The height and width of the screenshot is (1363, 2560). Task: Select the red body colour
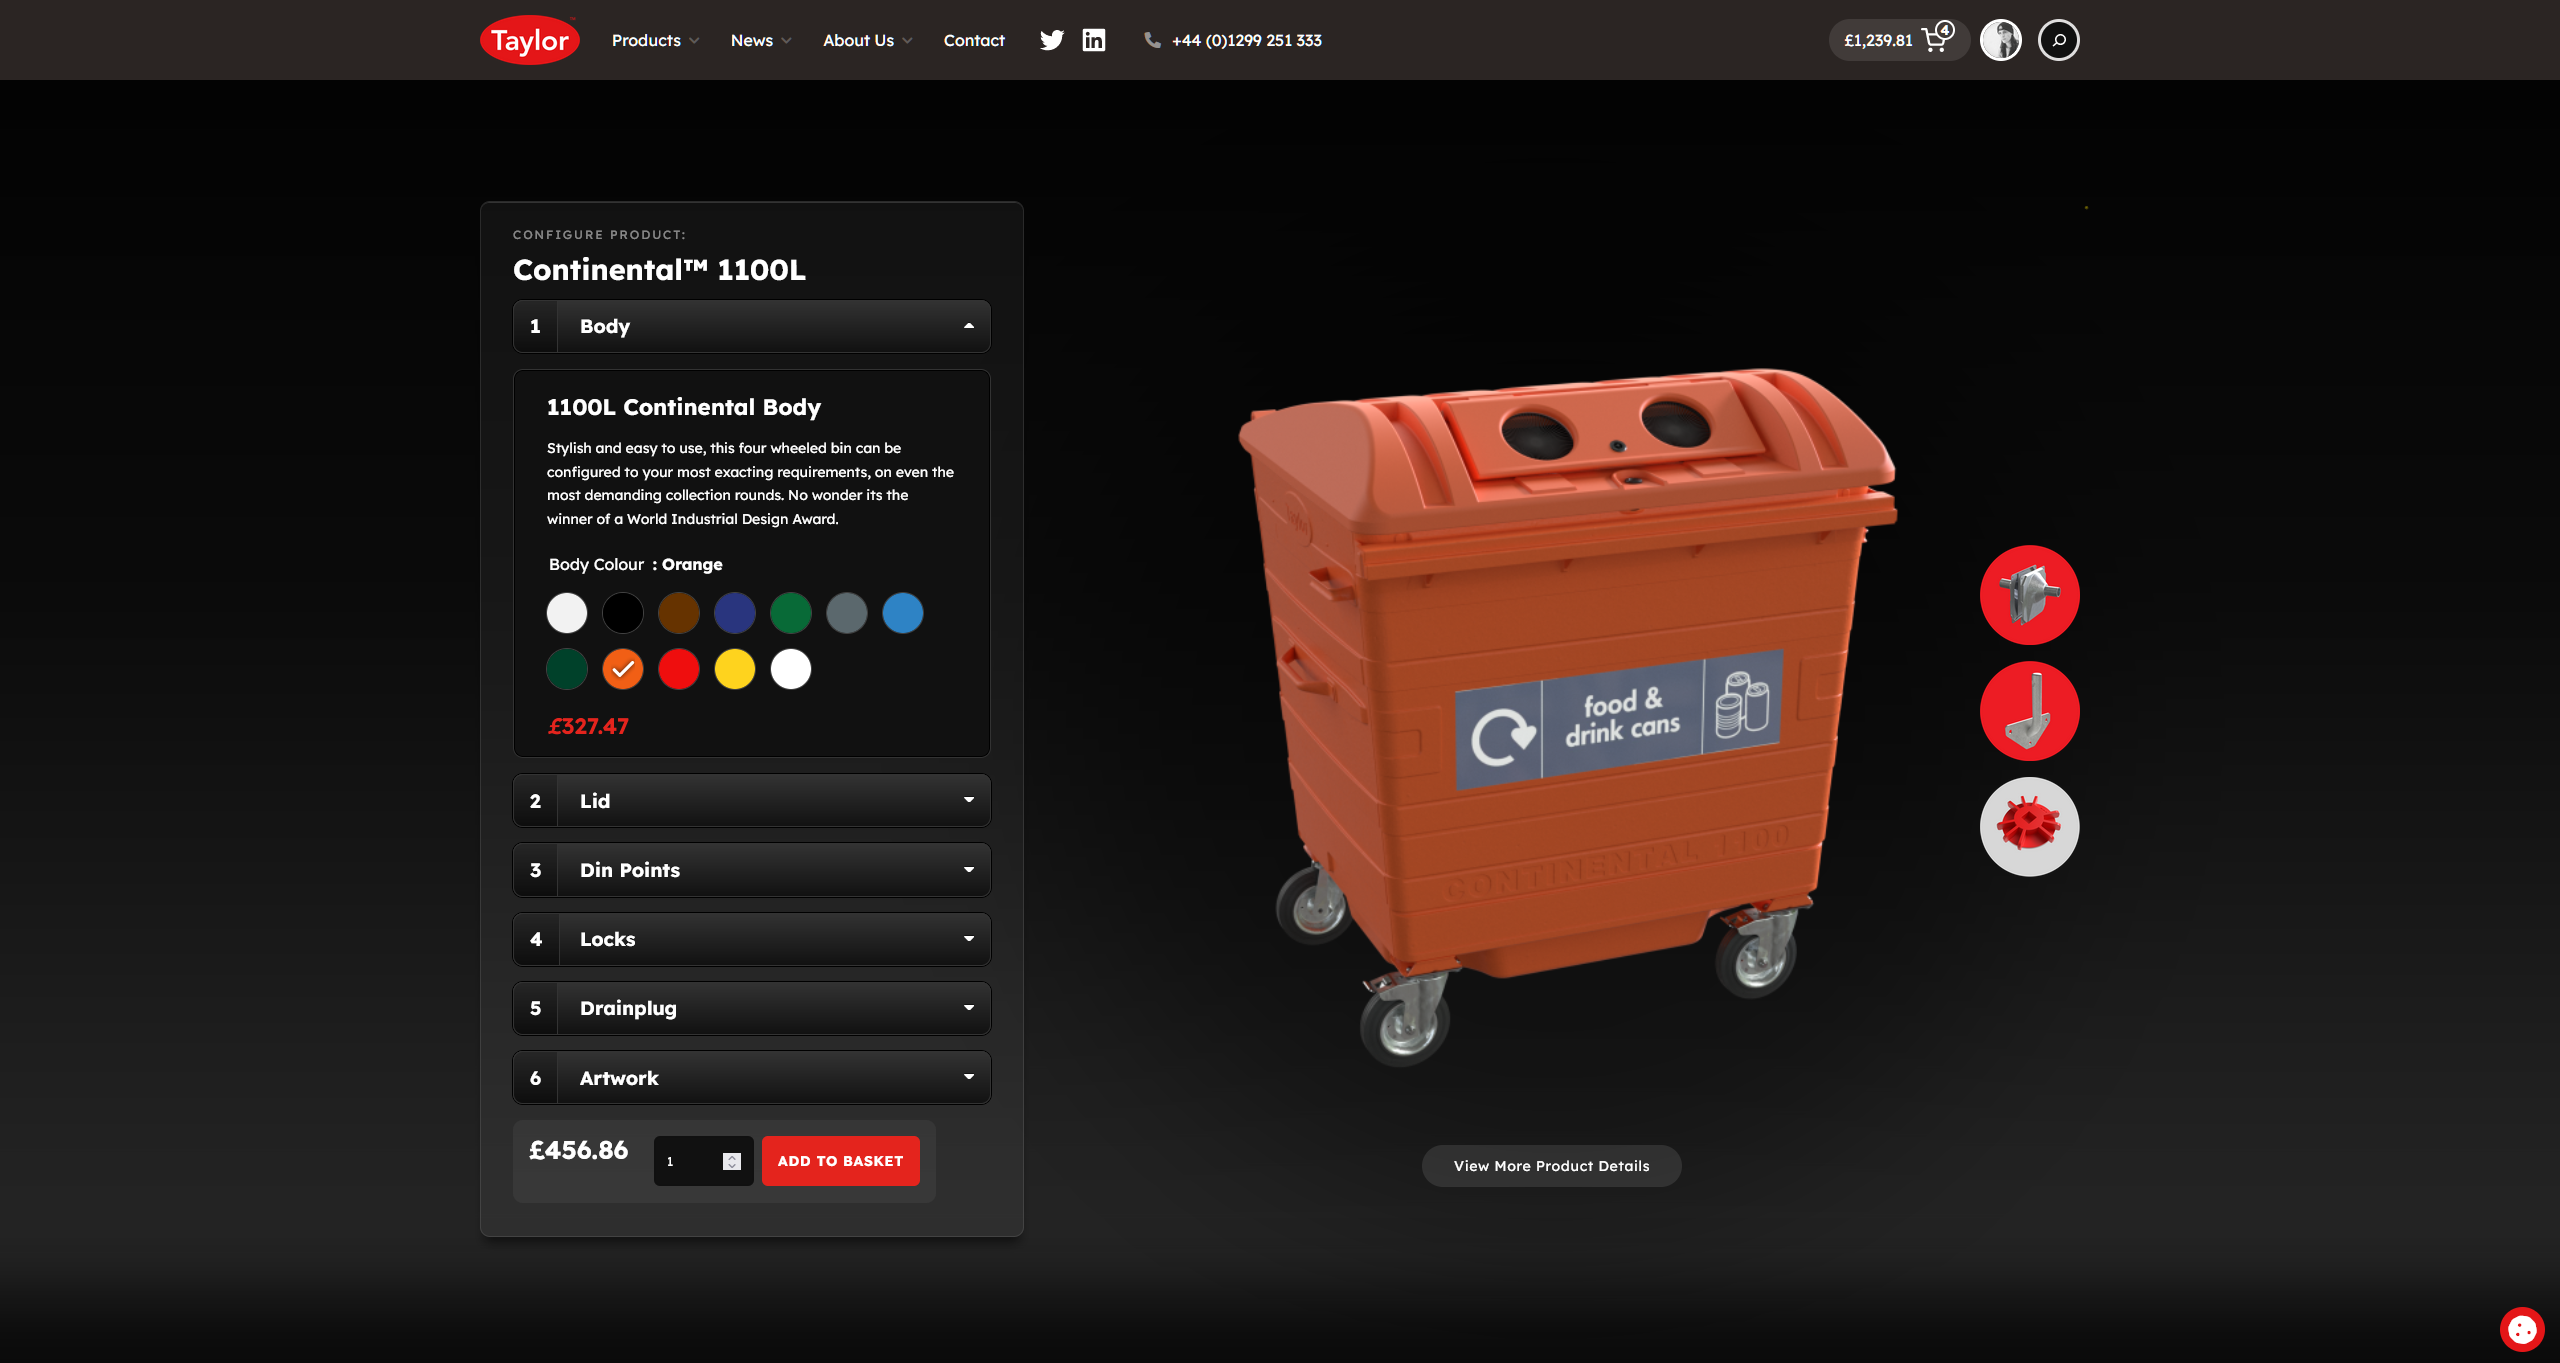679,669
